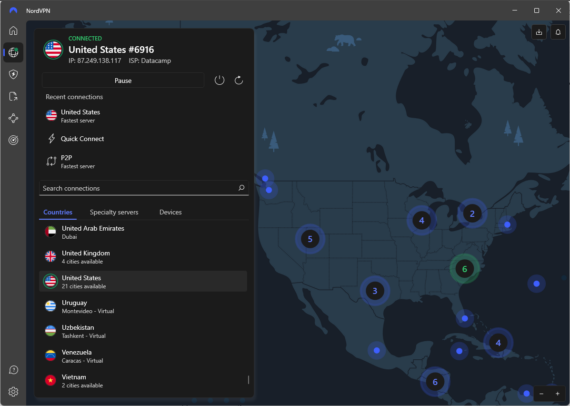Click the 2 server cluster on map
The image size is (570, 406).
coord(472,214)
